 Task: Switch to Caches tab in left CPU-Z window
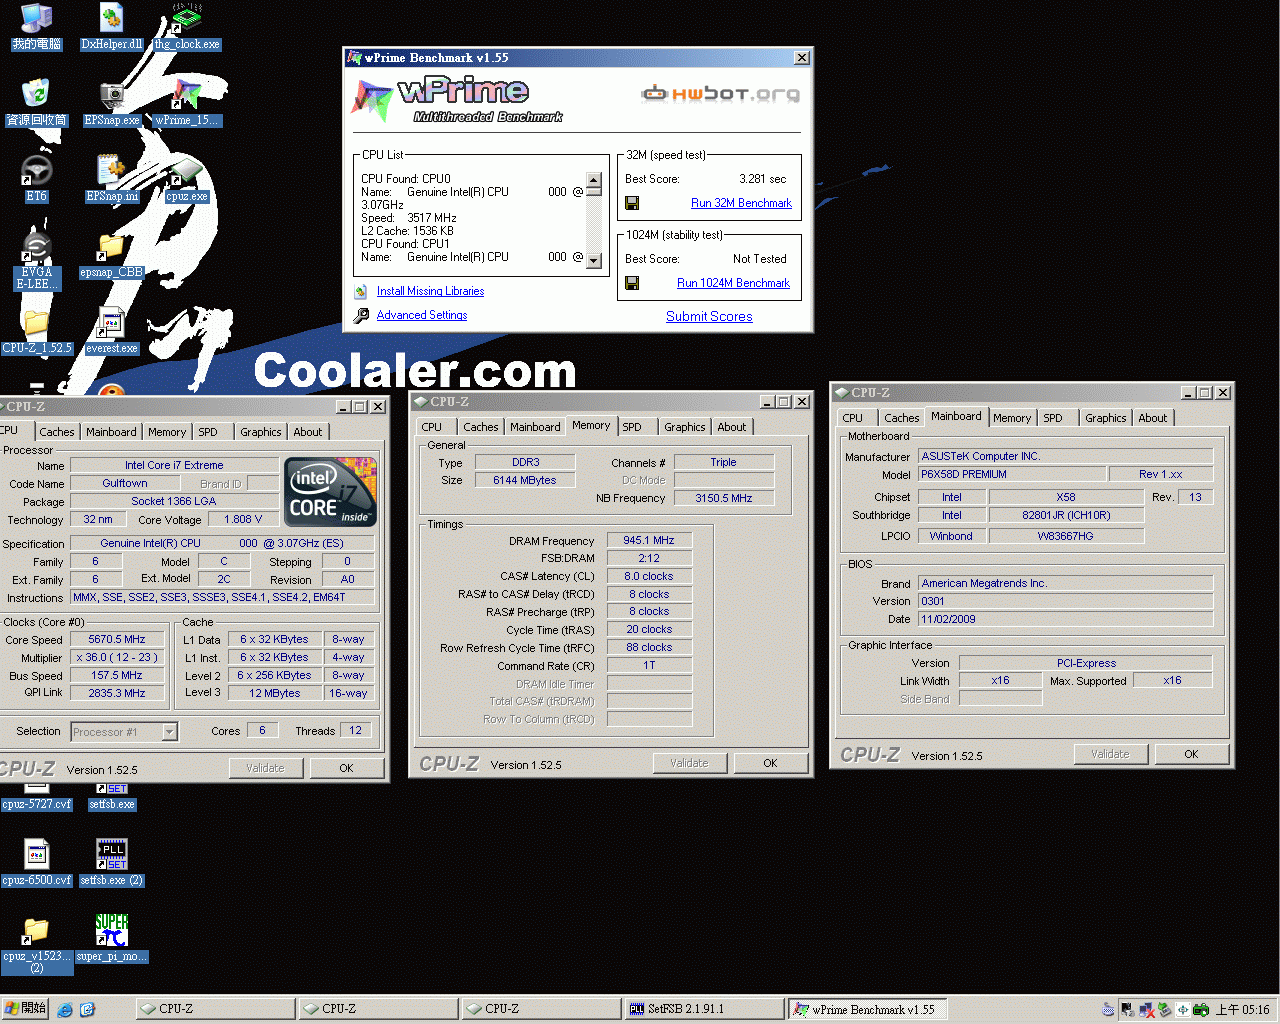click(57, 432)
